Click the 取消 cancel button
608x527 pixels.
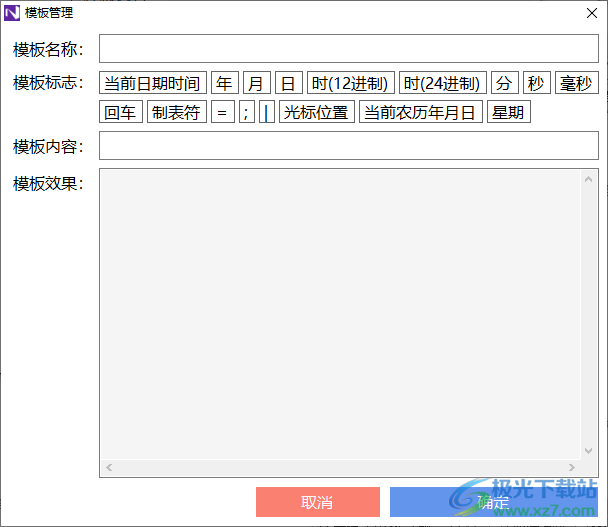point(318,502)
